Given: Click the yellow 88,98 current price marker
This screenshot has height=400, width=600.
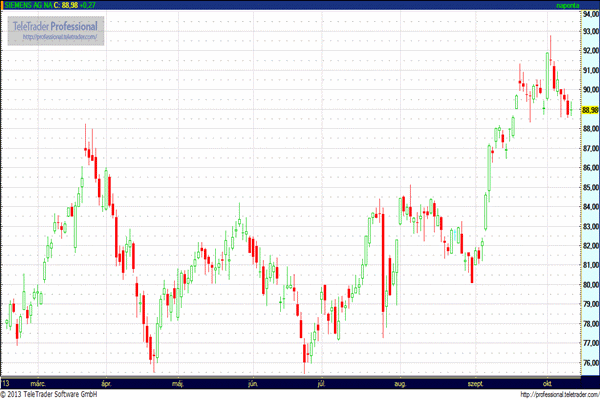Looking at the screenshot, I should pyautogui.click(x=588, y=109).
